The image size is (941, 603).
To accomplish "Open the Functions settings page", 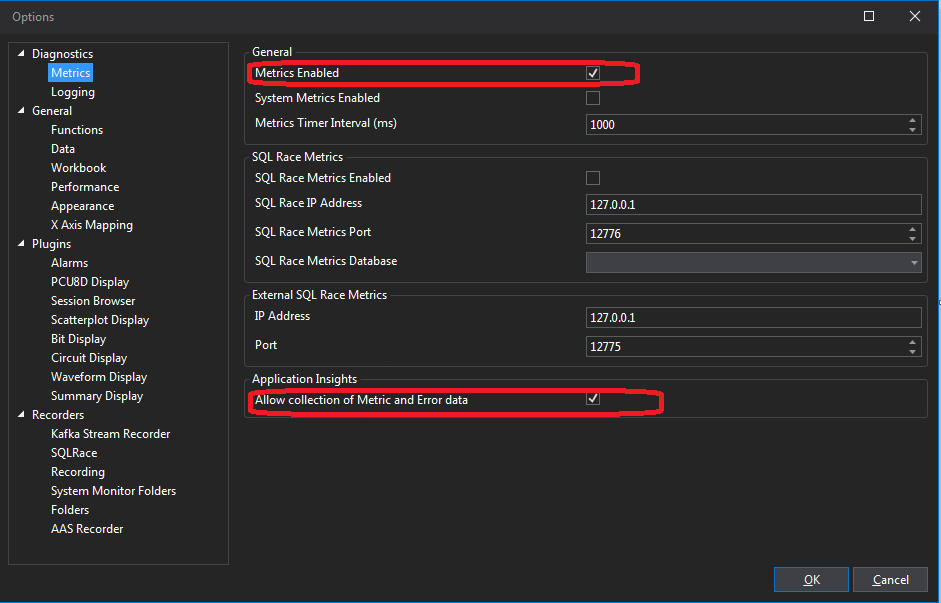I will click(x=77, y=129).
